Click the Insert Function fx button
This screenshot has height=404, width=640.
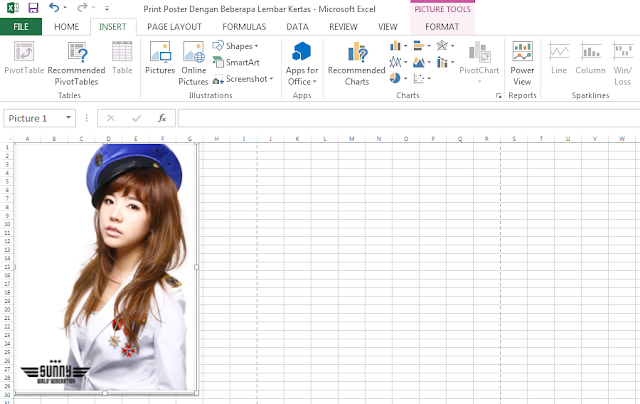pyautogui.click(x=162, y=118)
